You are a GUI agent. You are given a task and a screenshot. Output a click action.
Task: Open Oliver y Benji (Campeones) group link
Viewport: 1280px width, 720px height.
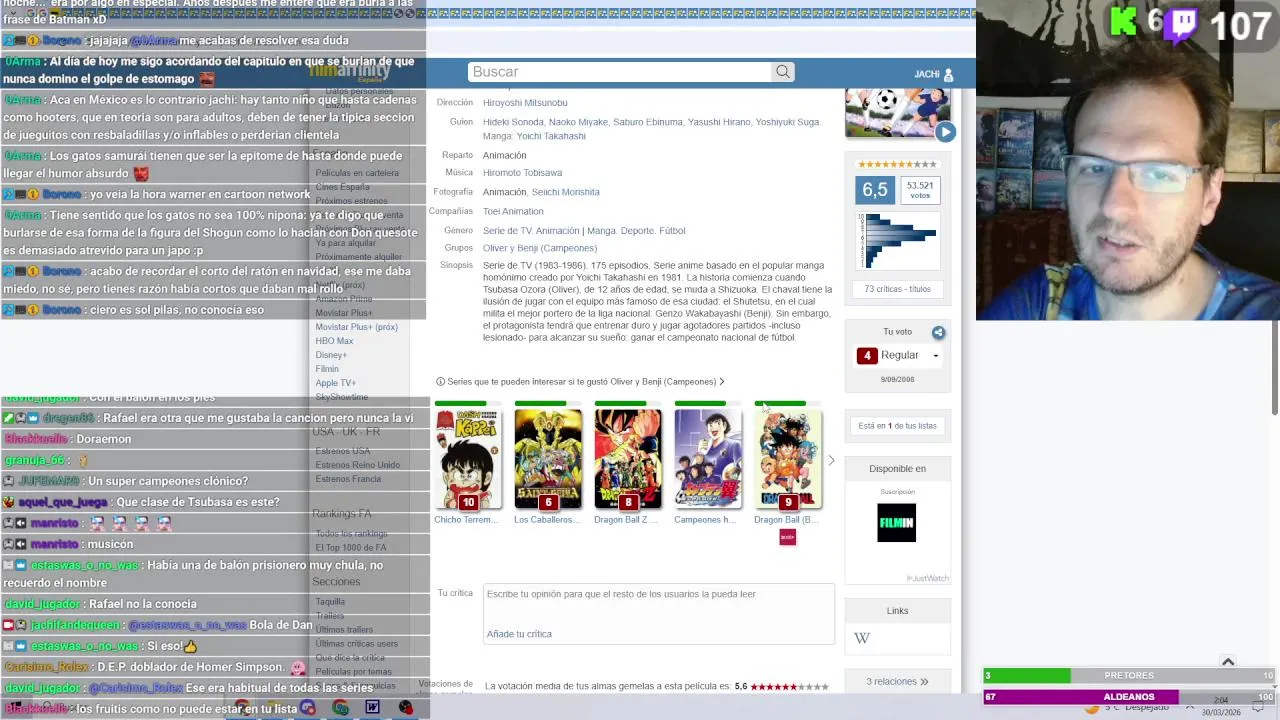coord(540,248)
